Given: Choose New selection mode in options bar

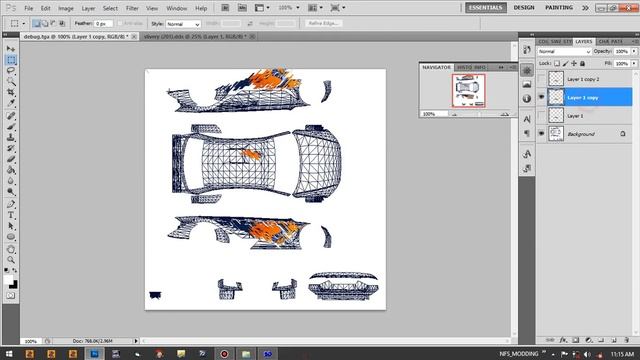Looking at the screenshot, I should (x=36, y=24).
